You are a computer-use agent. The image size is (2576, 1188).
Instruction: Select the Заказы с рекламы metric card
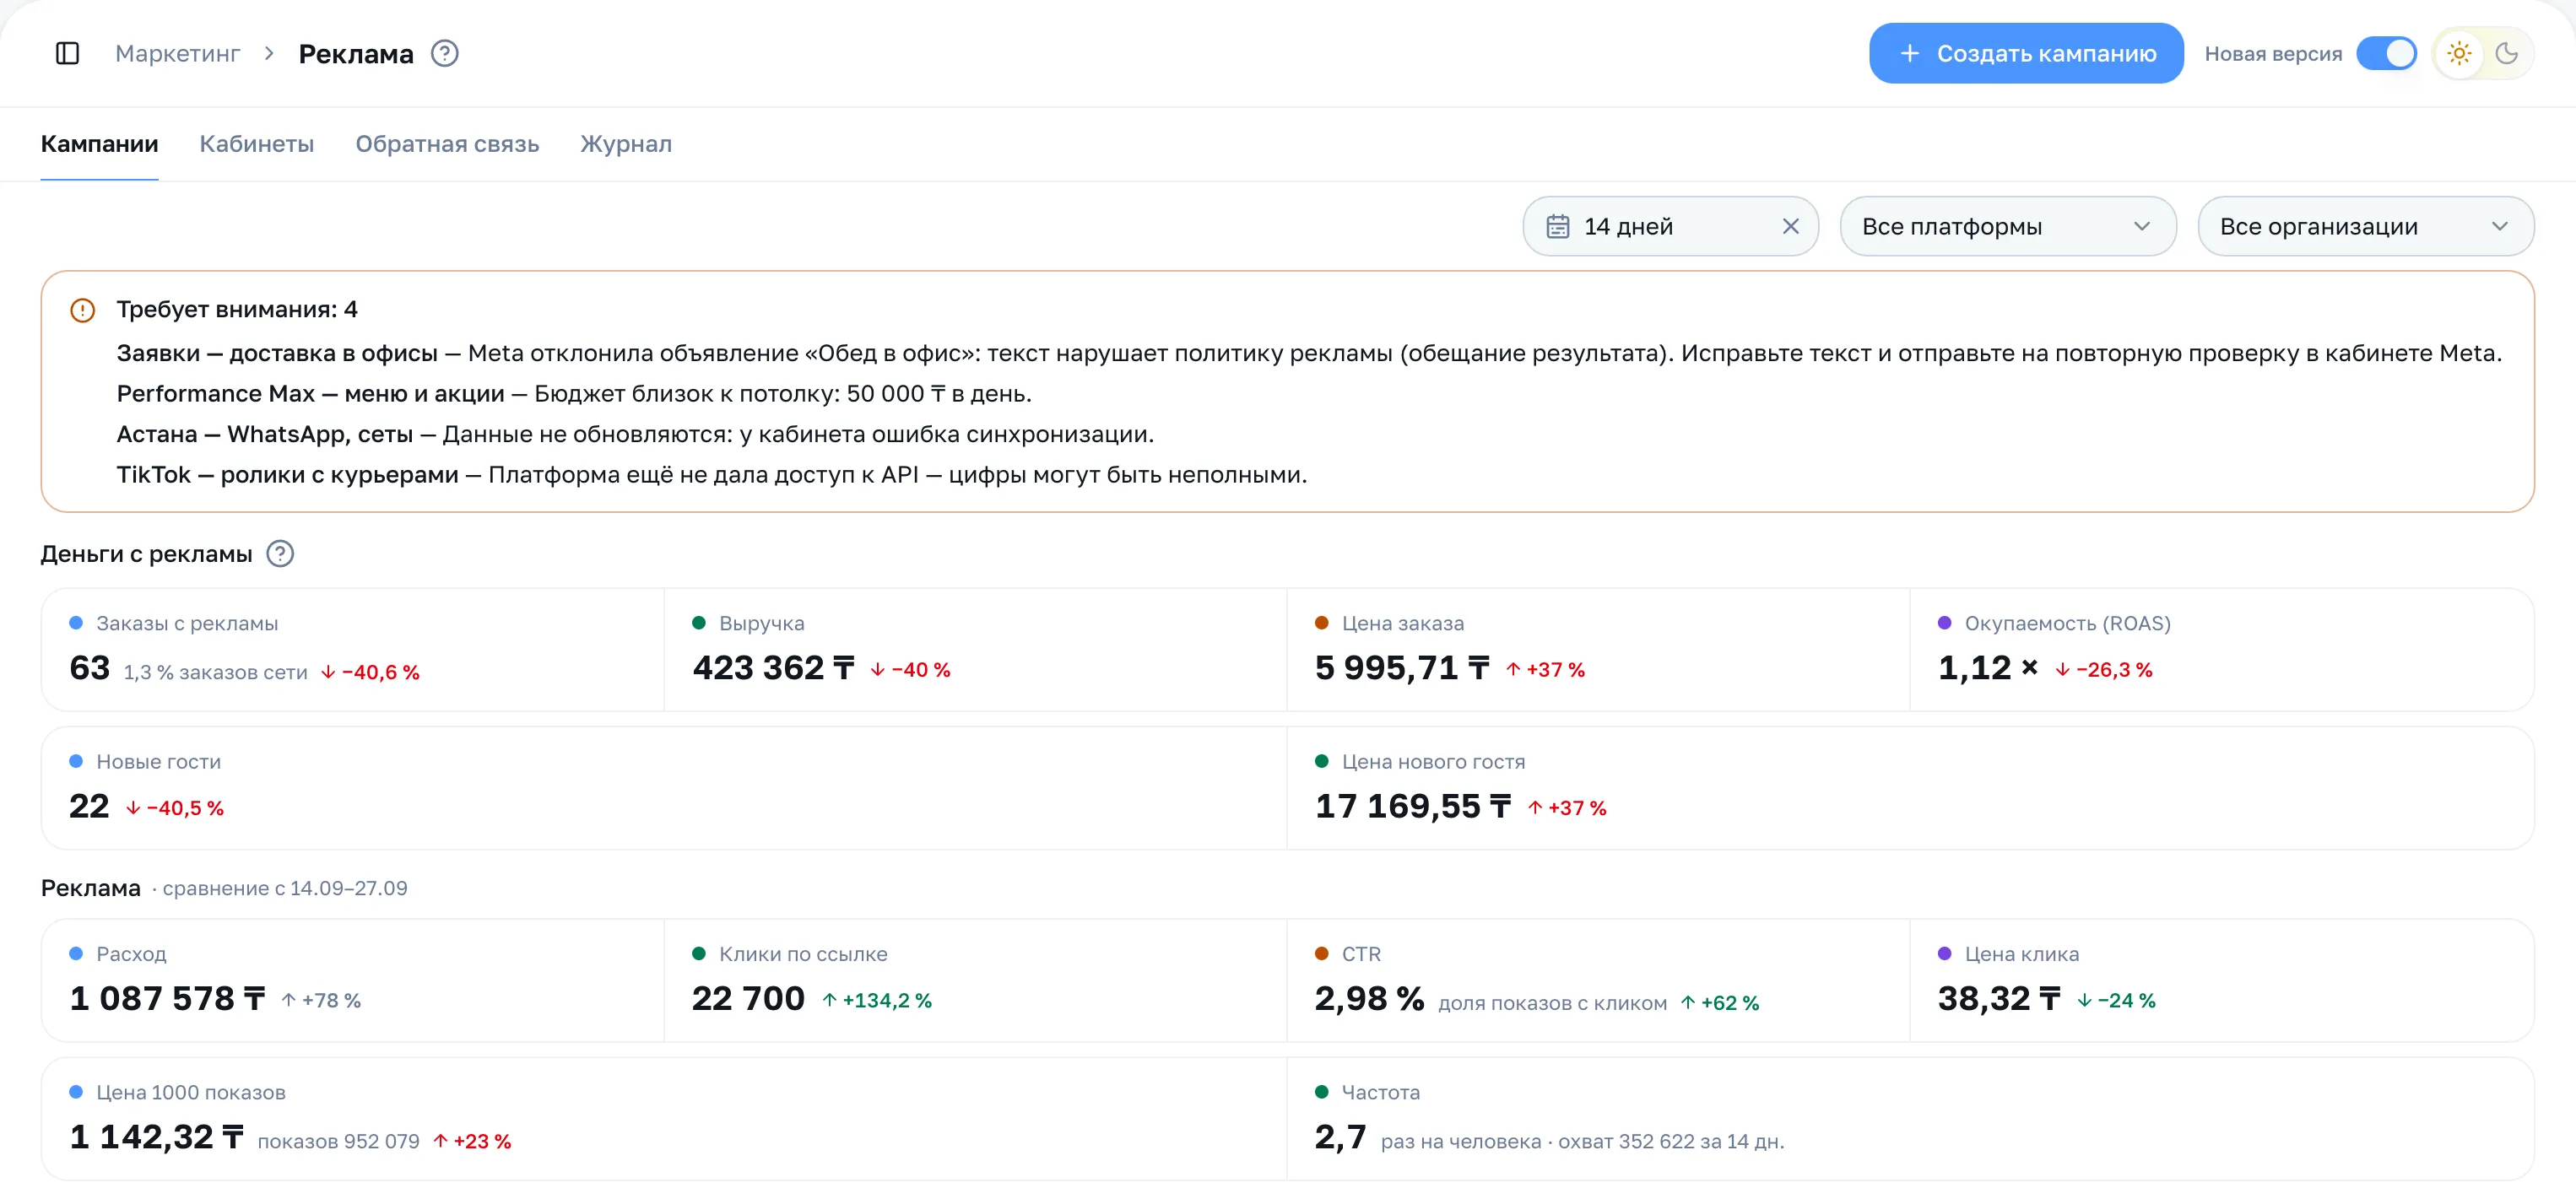click(x=352, y=649)
